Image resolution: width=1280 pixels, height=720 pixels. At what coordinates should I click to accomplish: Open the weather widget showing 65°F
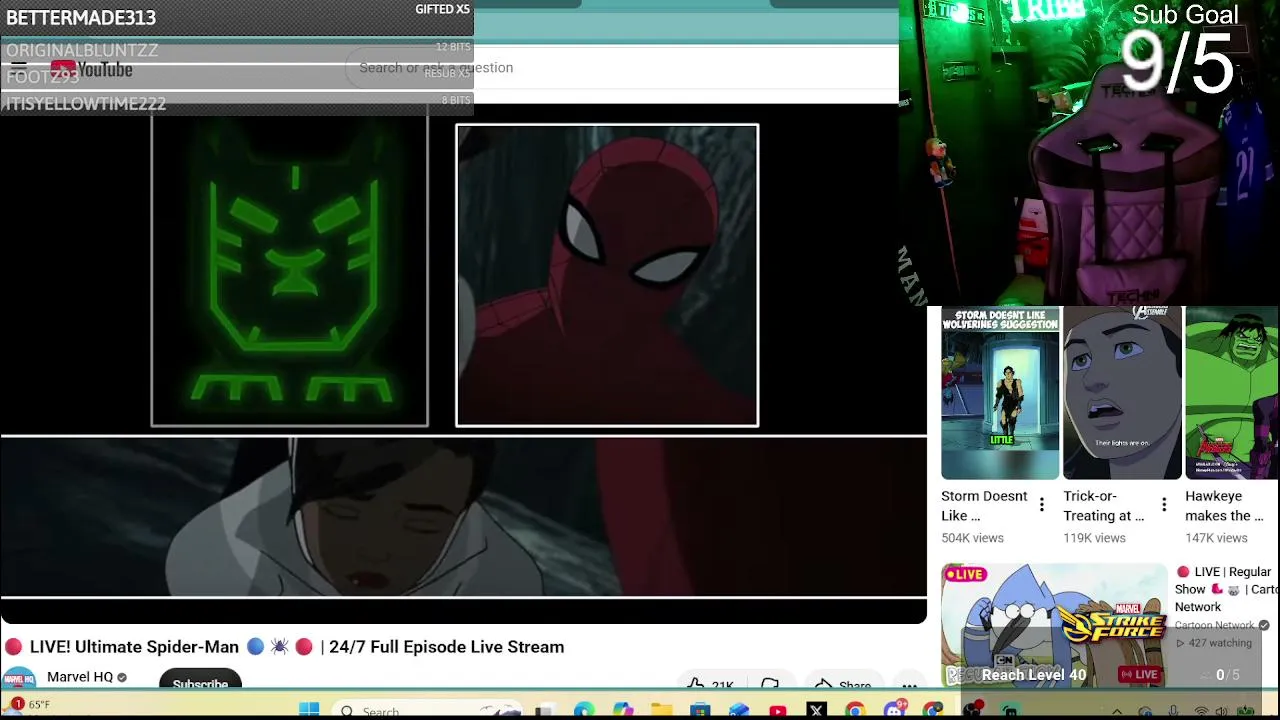coord(29,705)
